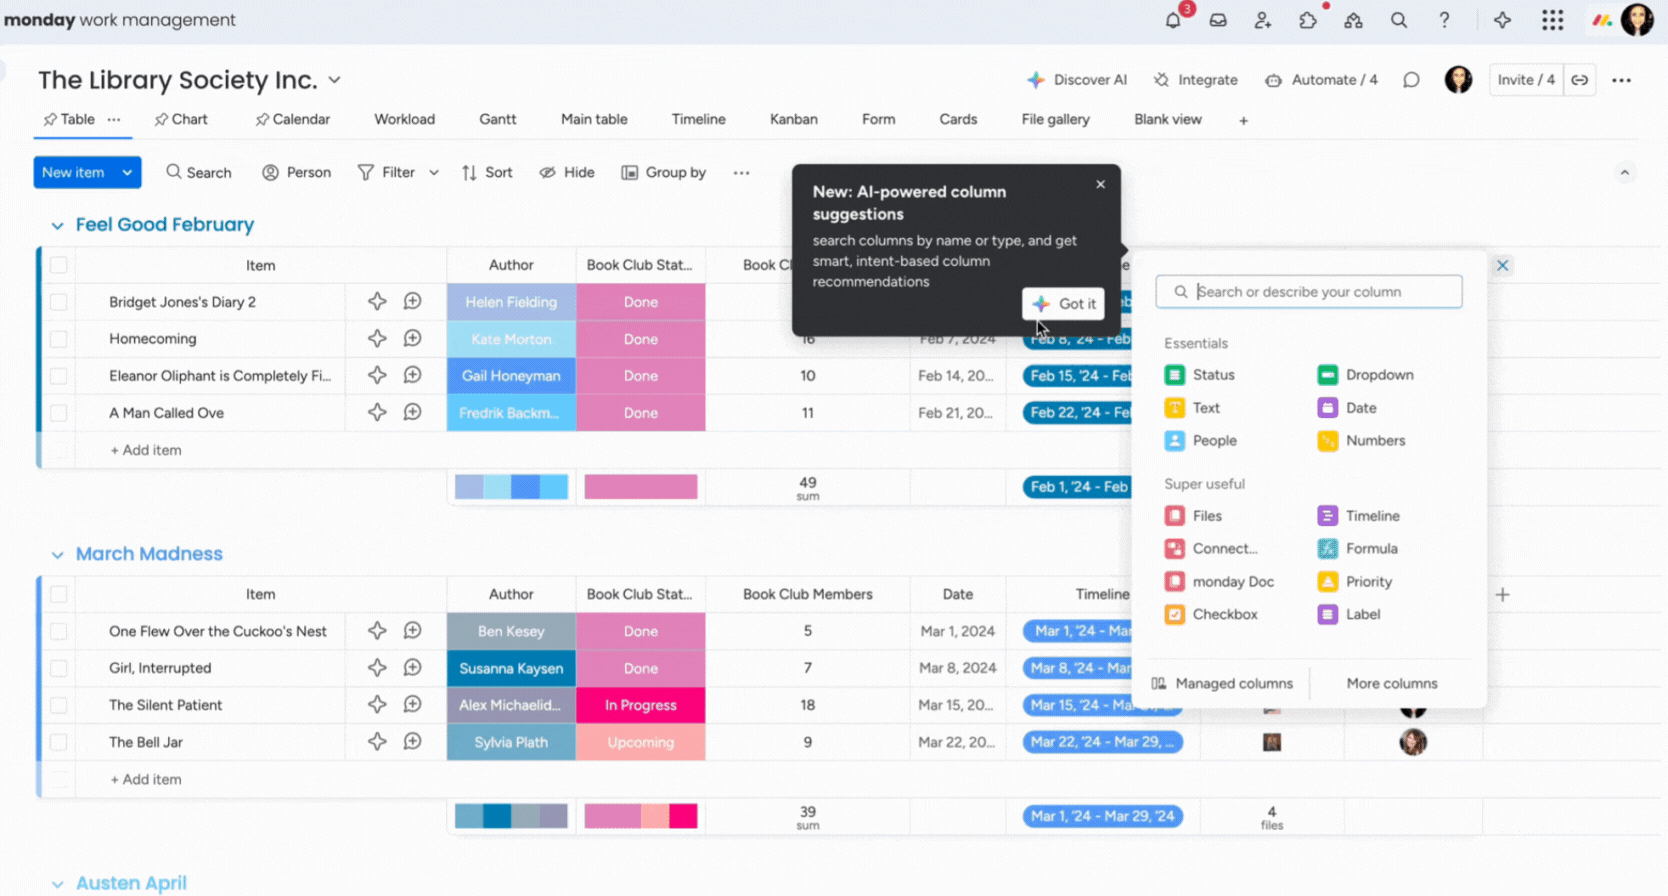Switch to the Kanban view tab
Viewport: 1668px width, 896px height.
(x=794, y=119)
